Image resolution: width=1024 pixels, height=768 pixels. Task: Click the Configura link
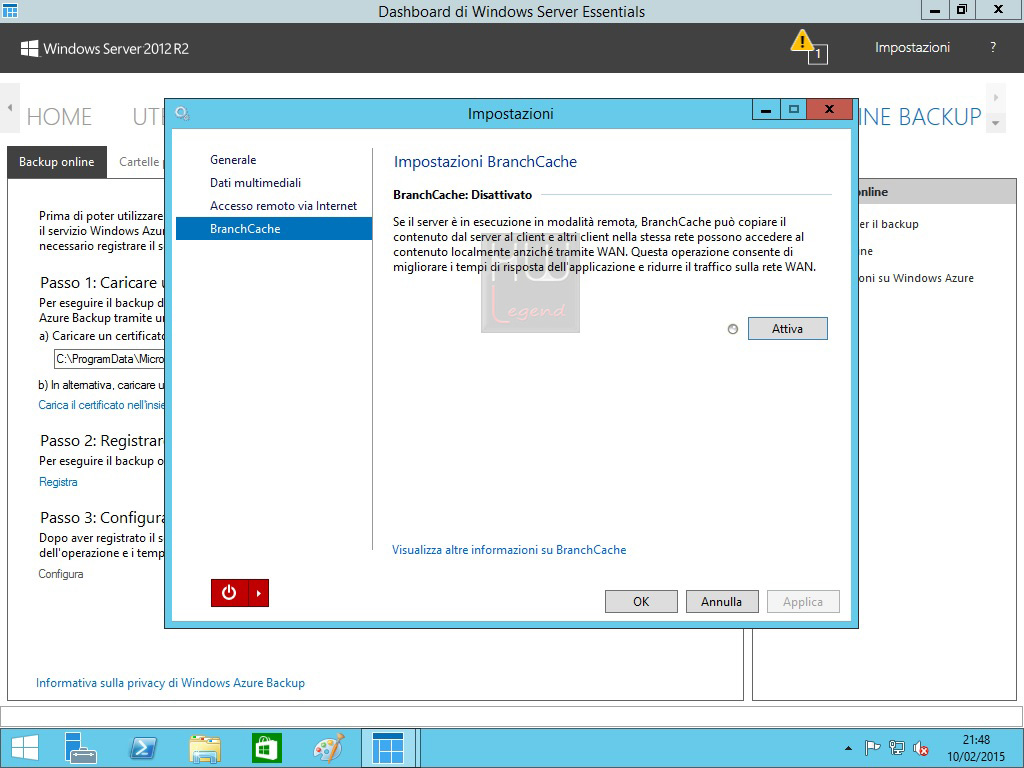(x=61, y=574)
